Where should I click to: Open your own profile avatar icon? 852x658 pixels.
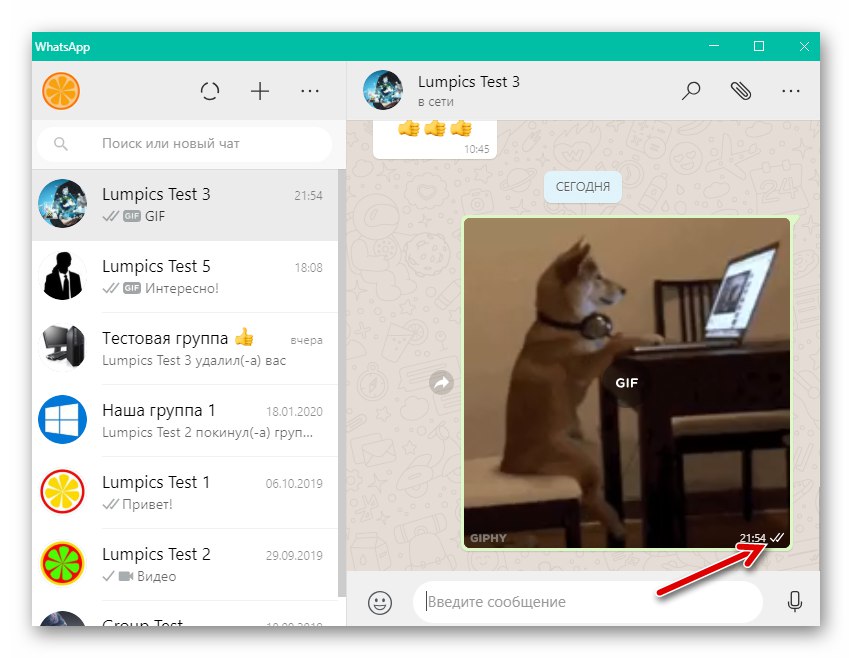(x=61, y=90)
